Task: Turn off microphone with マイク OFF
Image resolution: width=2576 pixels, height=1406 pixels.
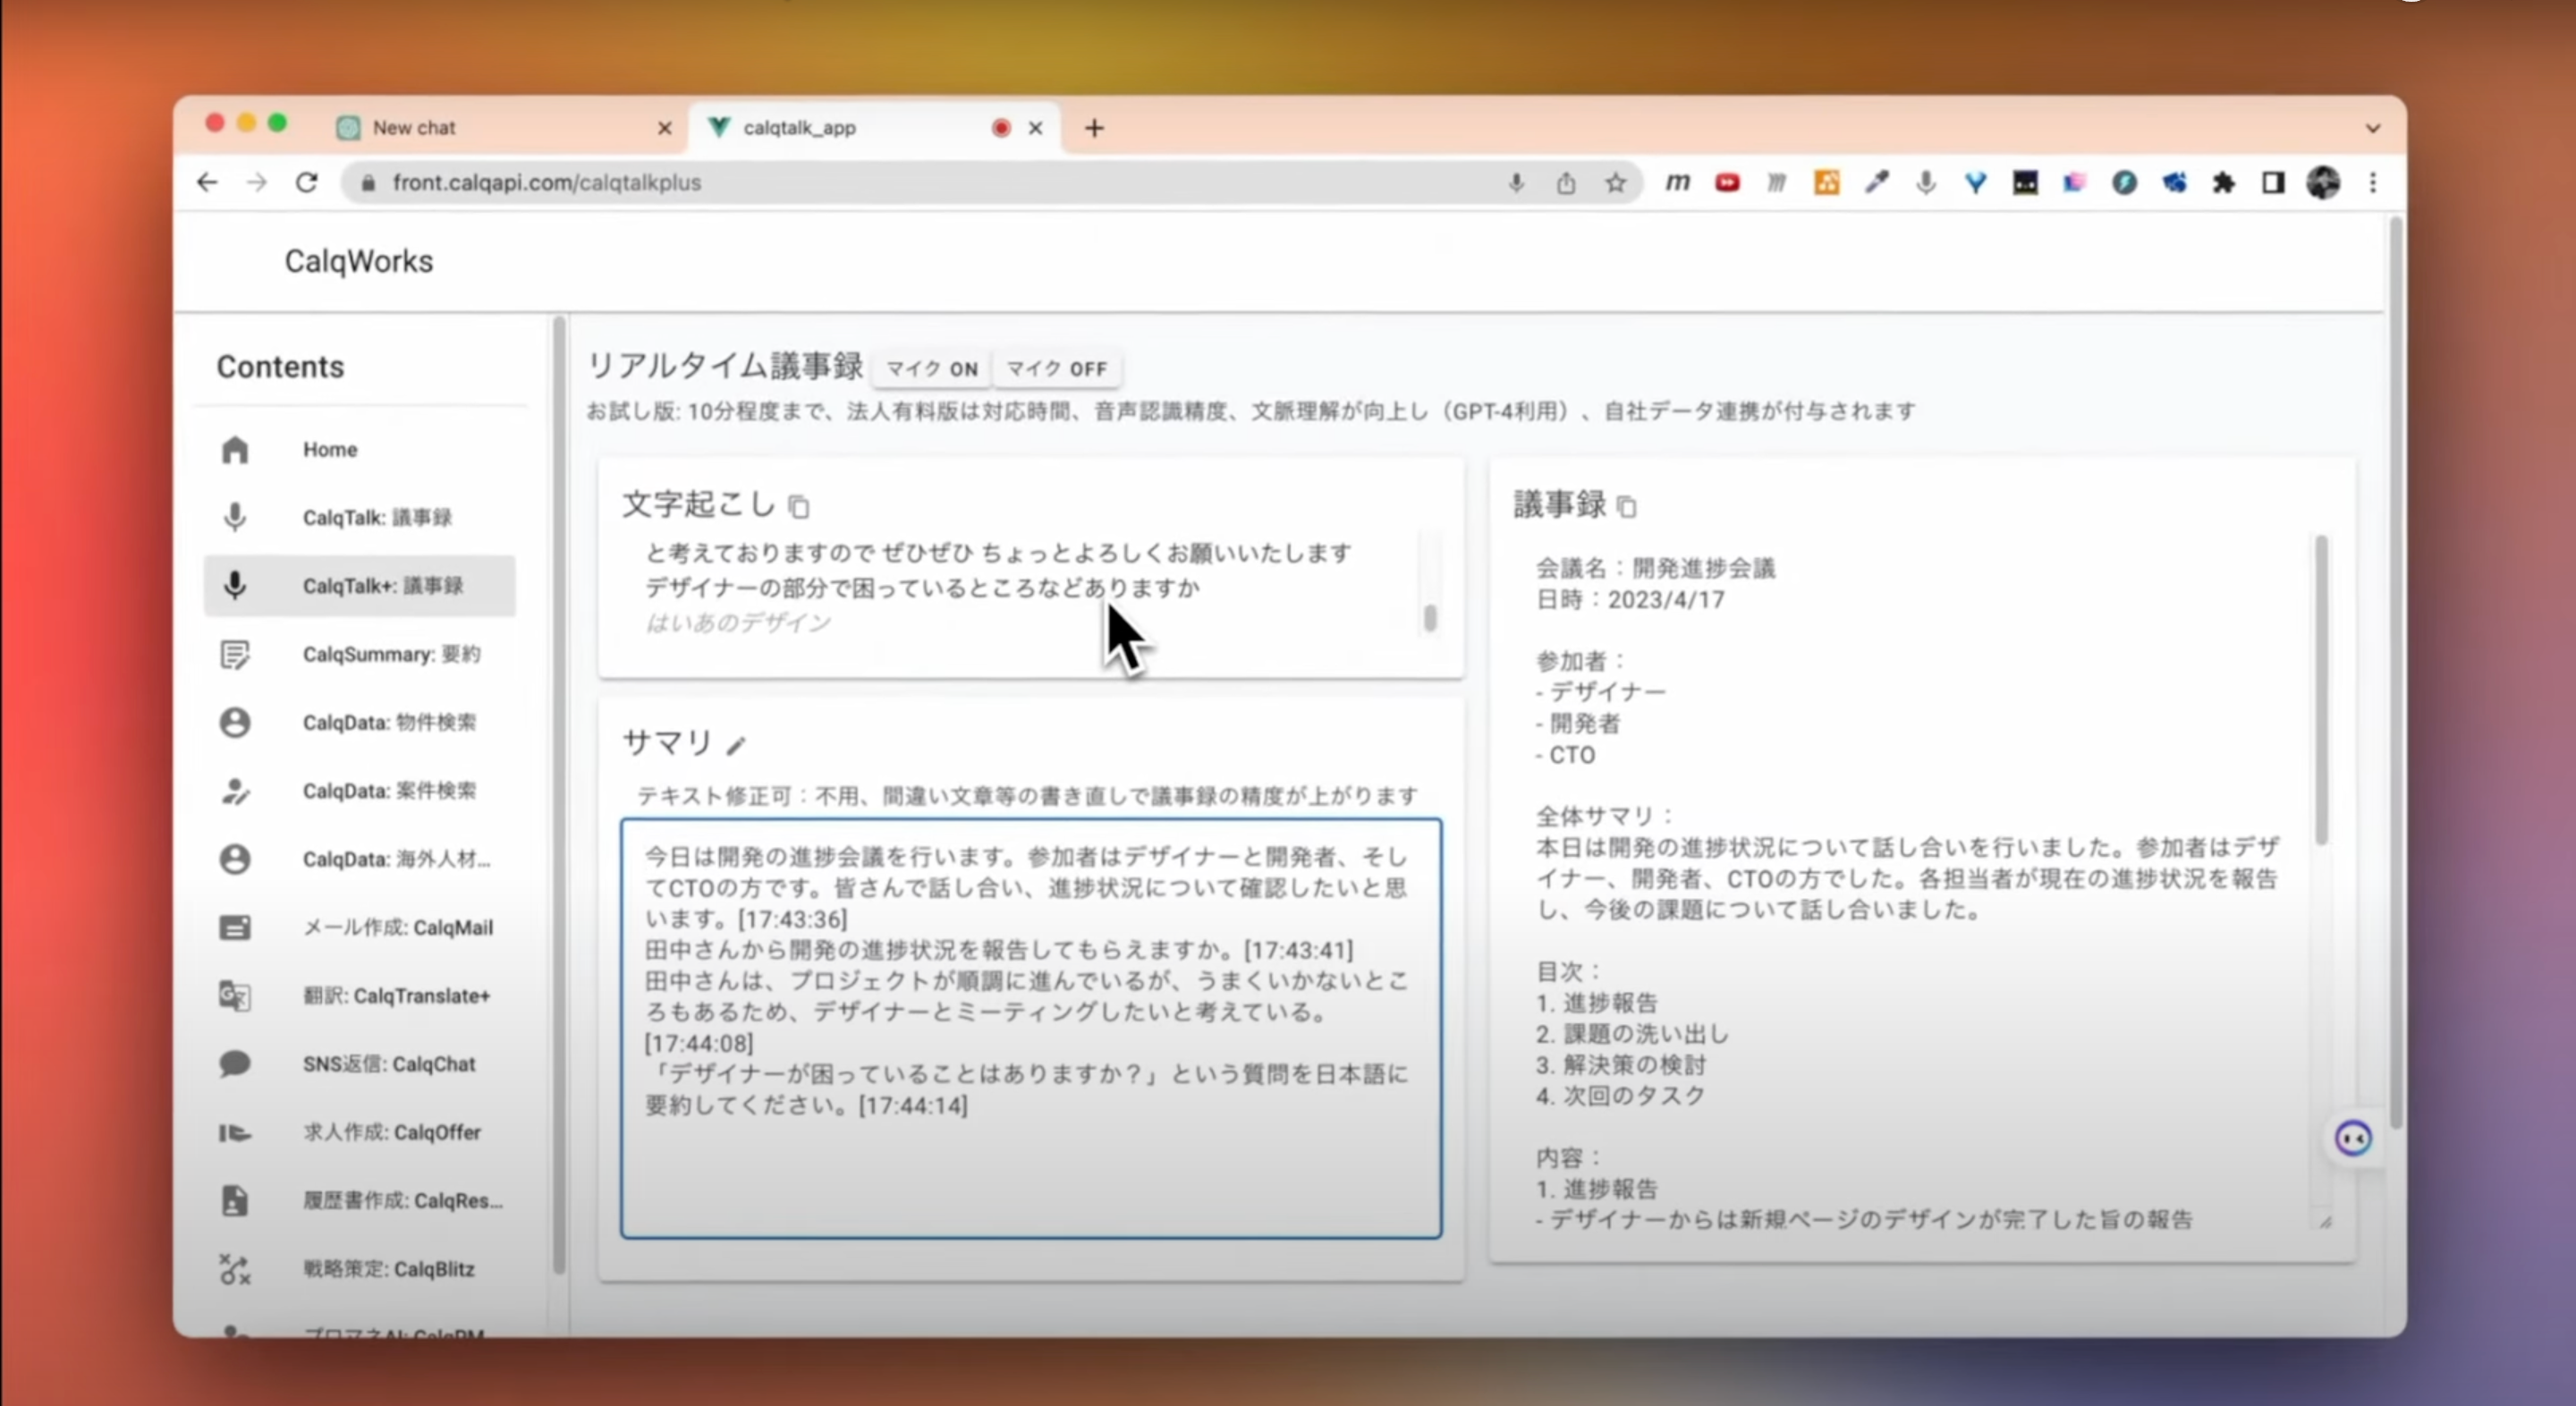Action: pyautogui.click(x=1057, y=369)
